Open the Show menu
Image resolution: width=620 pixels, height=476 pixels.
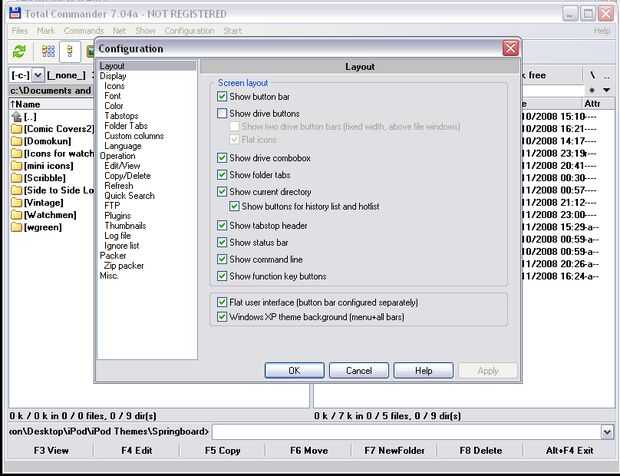click(146, 30)
